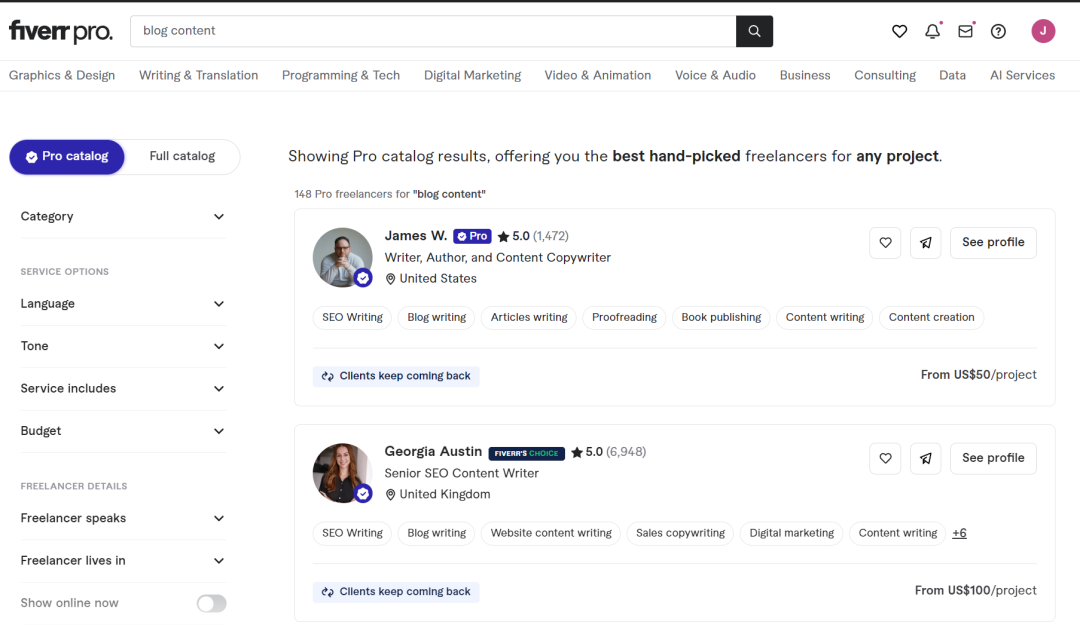The image size is (1080, 631).
Task: Click Georgia Austin's Fiverr's Choice badge
Action: (527, 453)
